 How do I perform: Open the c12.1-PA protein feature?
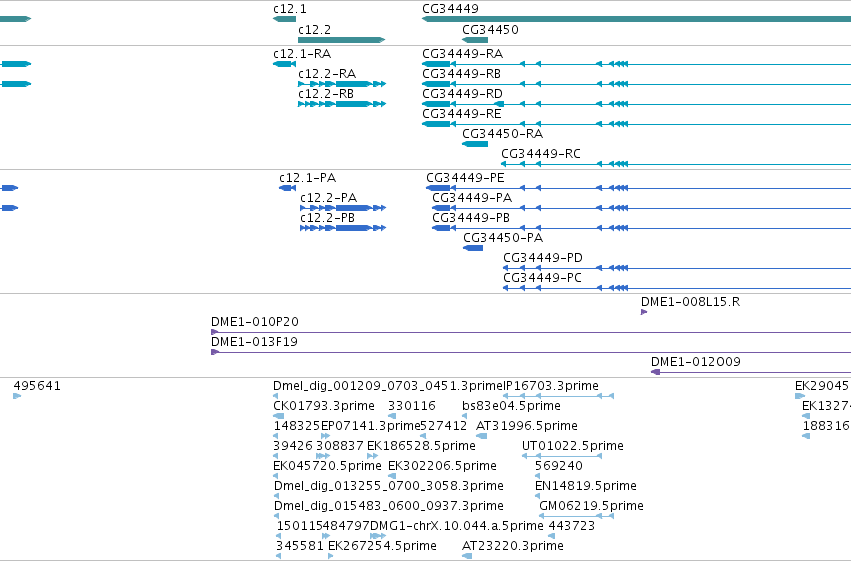(287, 188)
